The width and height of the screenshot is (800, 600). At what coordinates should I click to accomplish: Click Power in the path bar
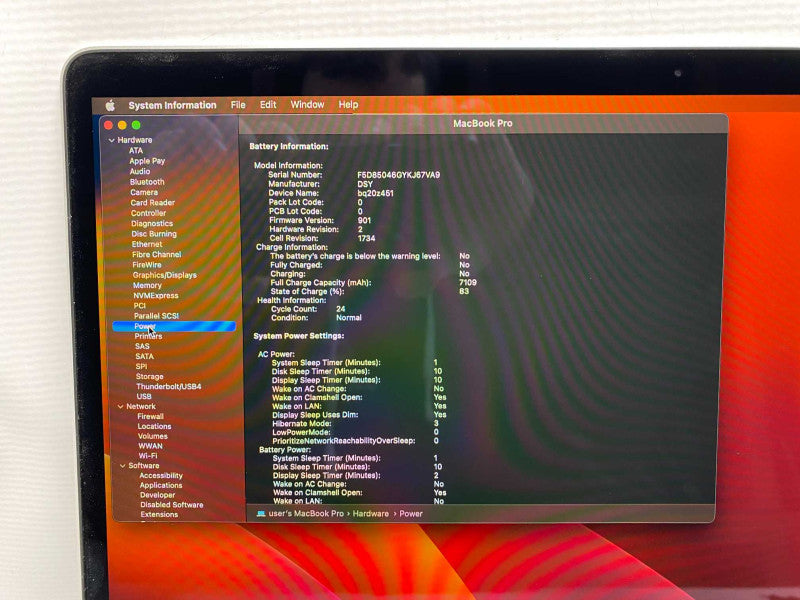[x=411, y=514]
